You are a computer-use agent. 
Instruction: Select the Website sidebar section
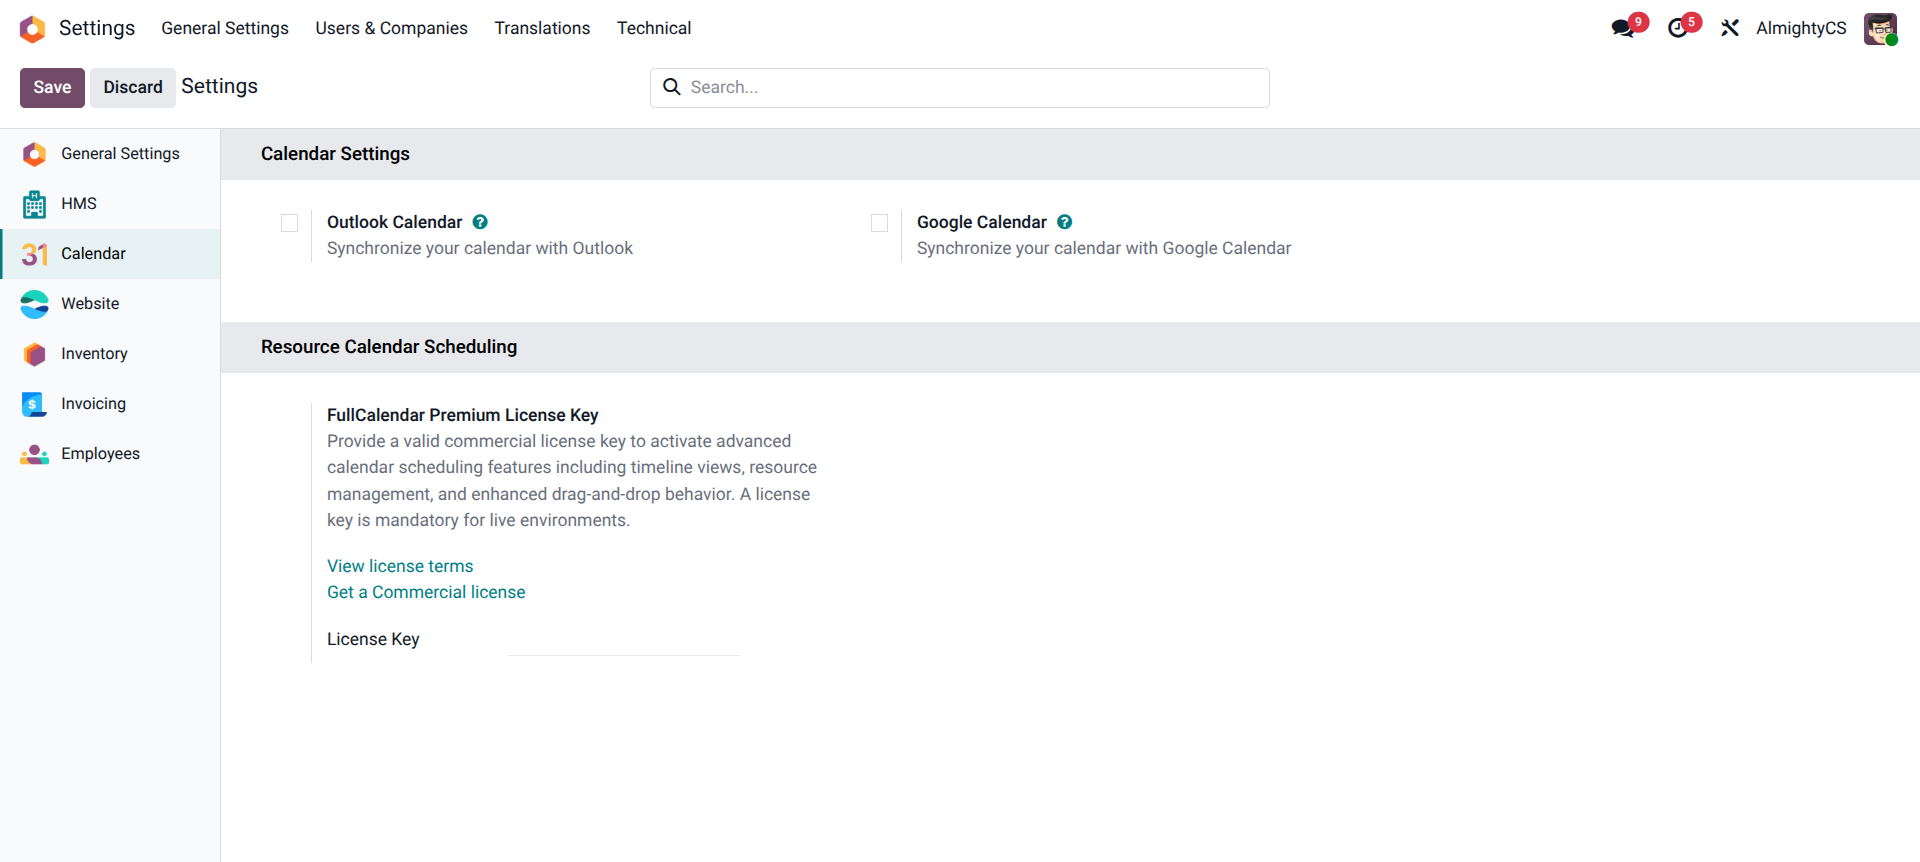pos(110,304)
